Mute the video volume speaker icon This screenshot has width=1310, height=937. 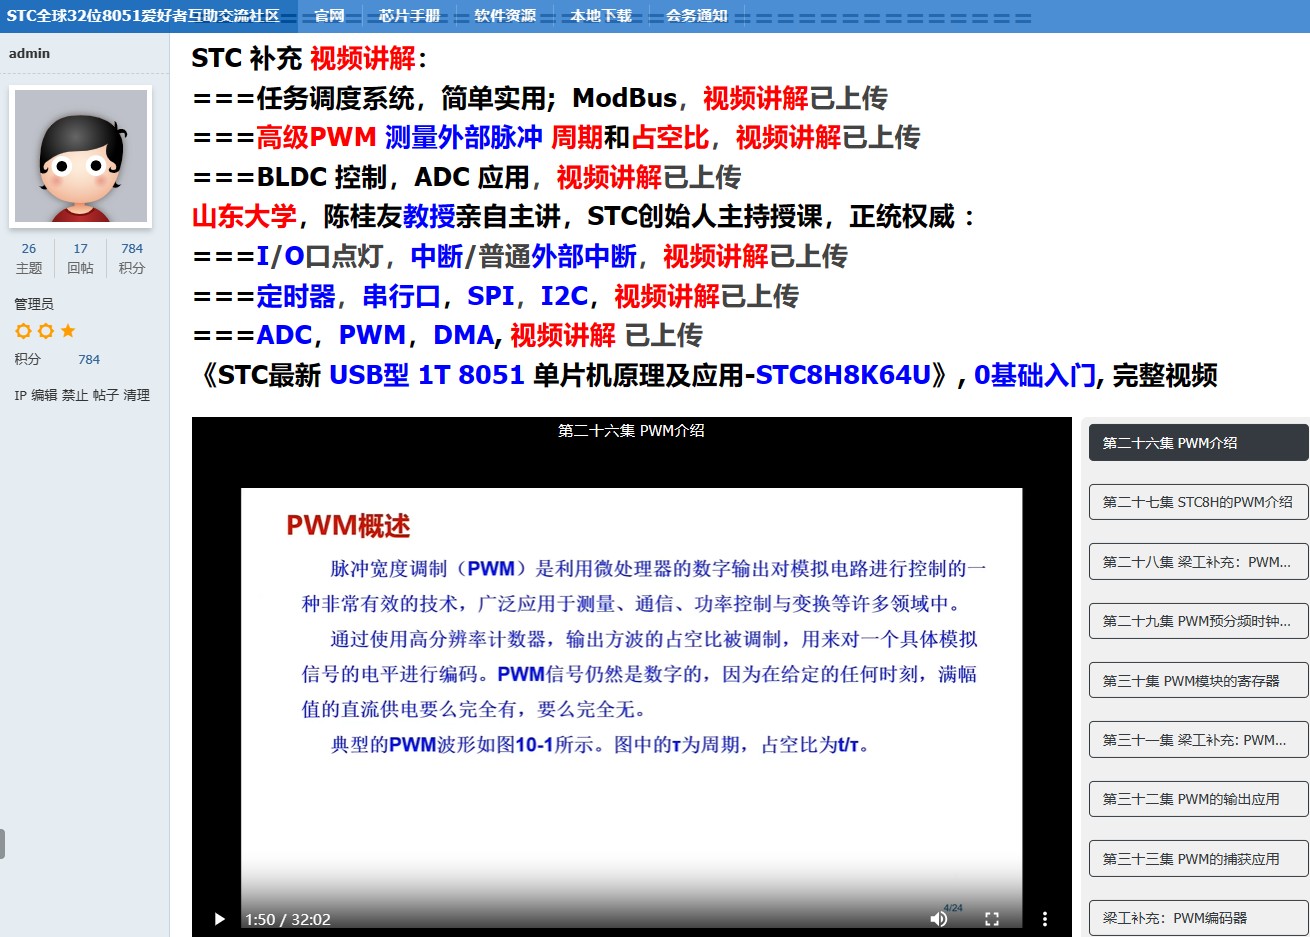pyautogui.click(x=938, y=919)
